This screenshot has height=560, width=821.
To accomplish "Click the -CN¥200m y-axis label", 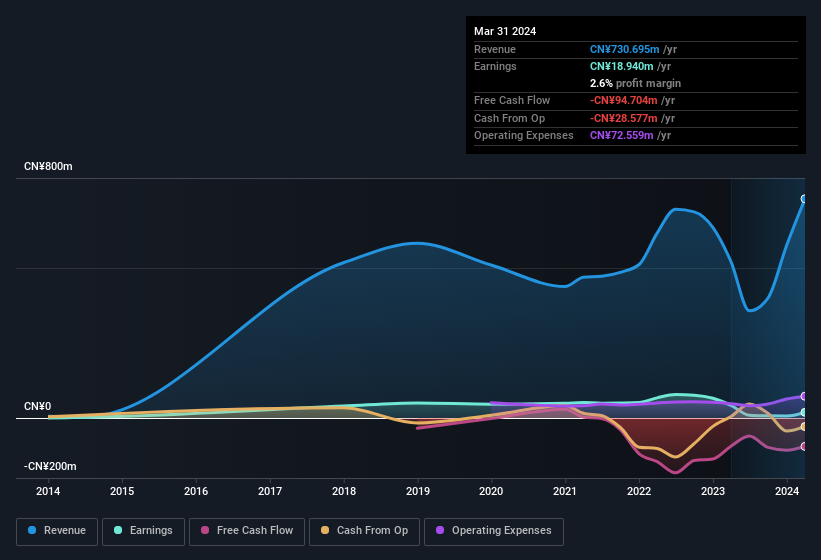I will (x=50, y=466).
